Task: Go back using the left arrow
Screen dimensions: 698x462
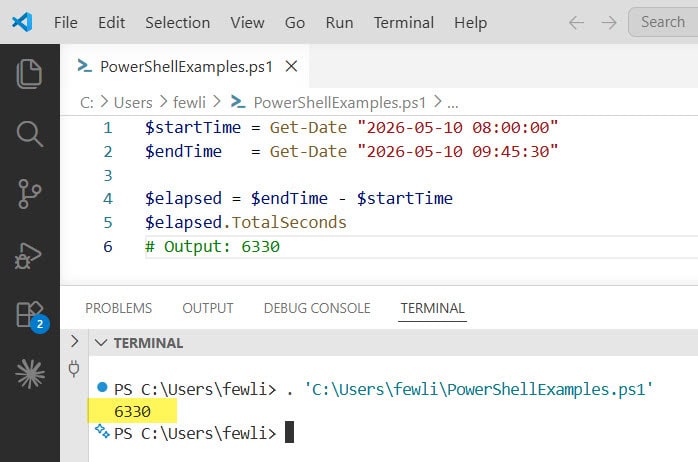Action: 576,22
